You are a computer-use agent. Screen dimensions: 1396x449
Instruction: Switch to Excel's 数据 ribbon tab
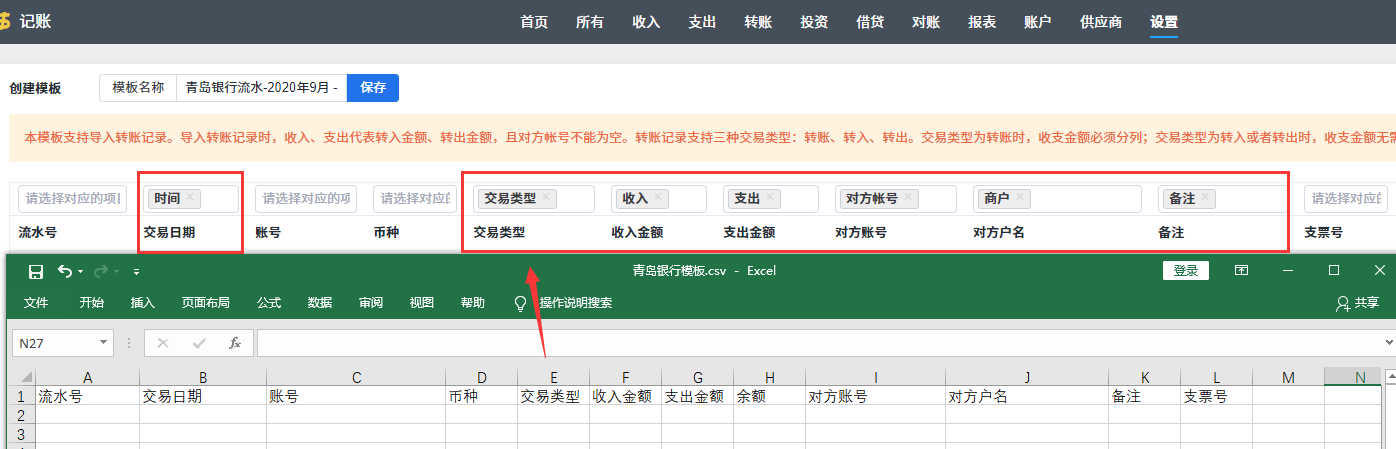(x=320, y=303)
